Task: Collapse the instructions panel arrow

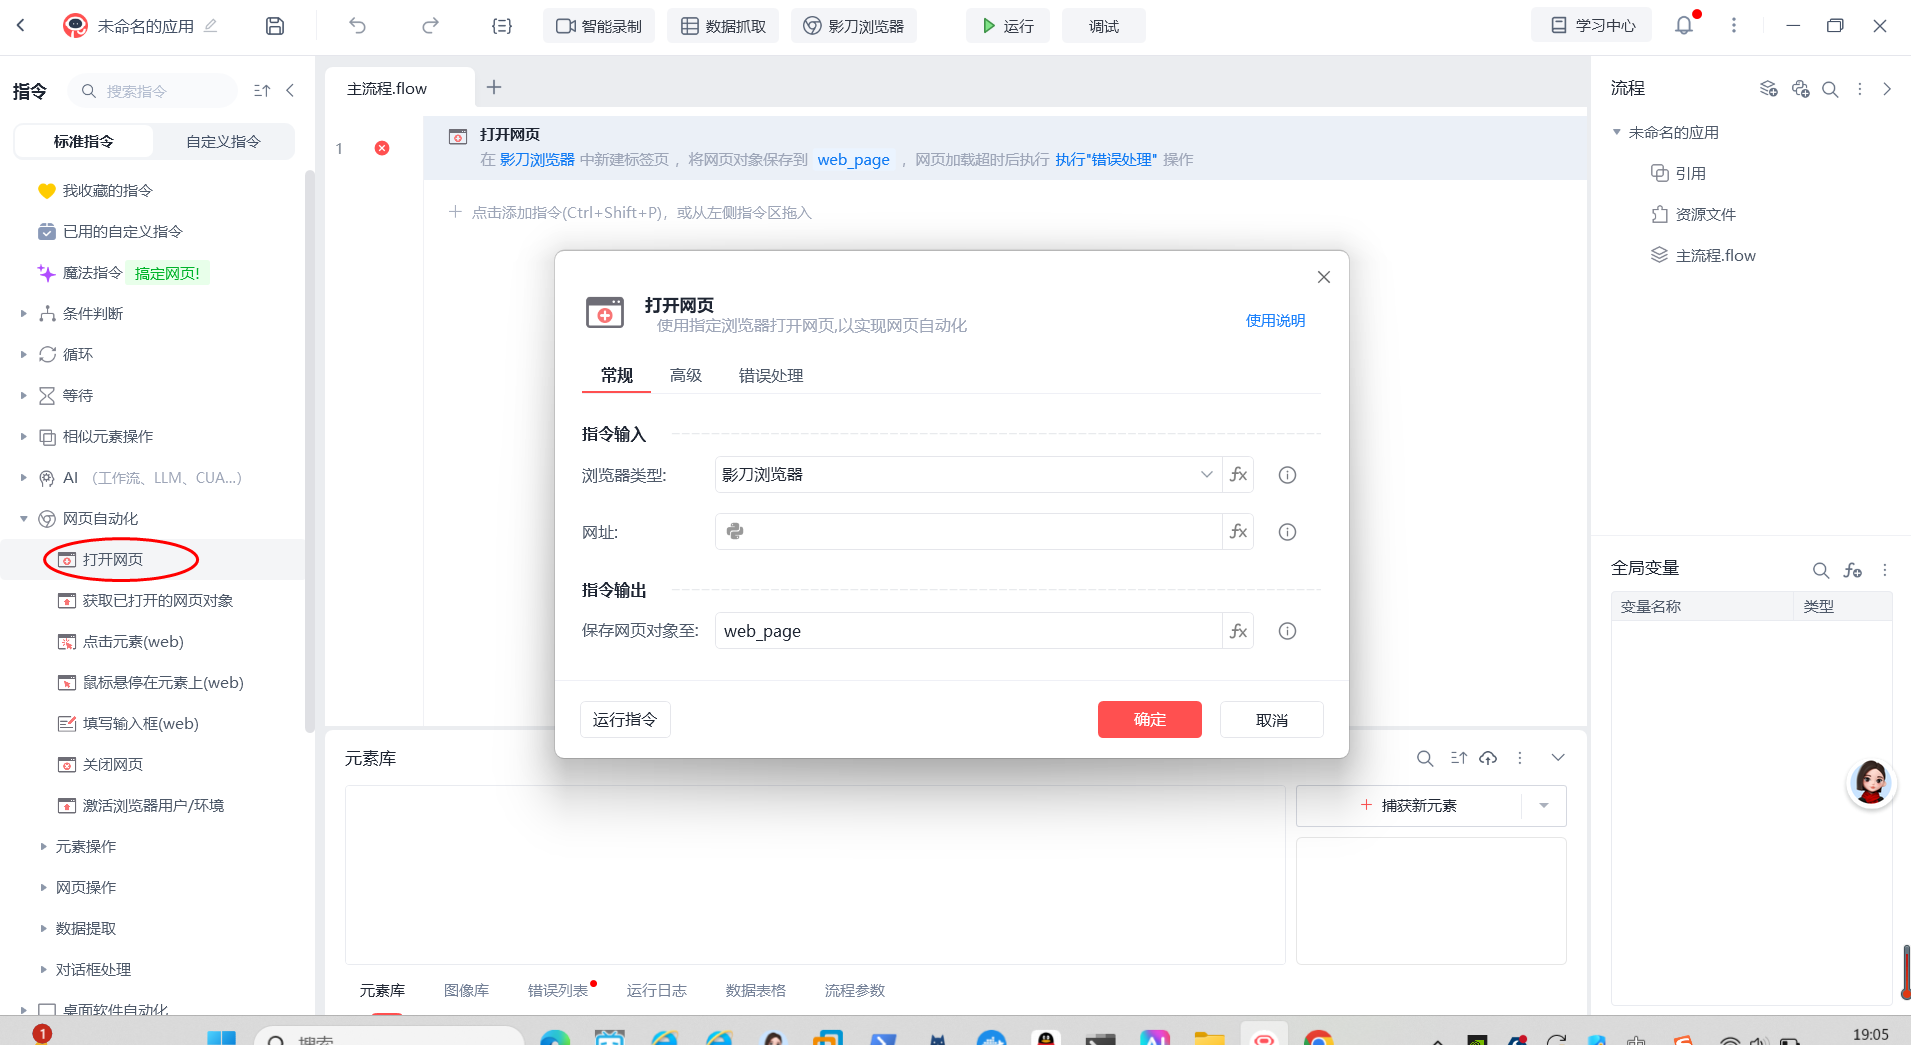Action: pyautogui.click(x=290, y=91)
